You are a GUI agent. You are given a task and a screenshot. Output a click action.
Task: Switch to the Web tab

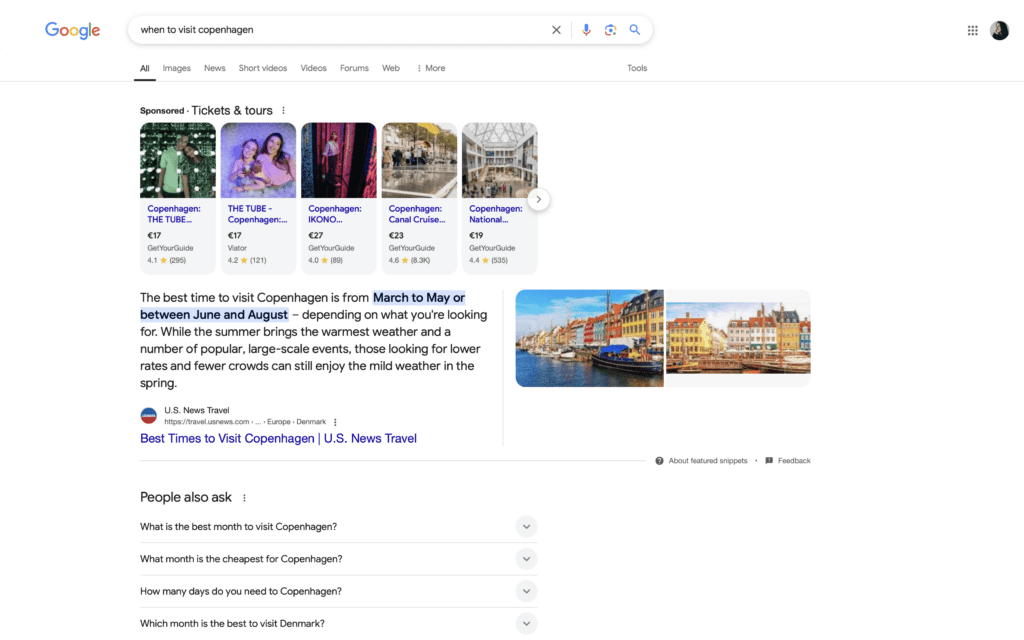[x=391, y=68]
